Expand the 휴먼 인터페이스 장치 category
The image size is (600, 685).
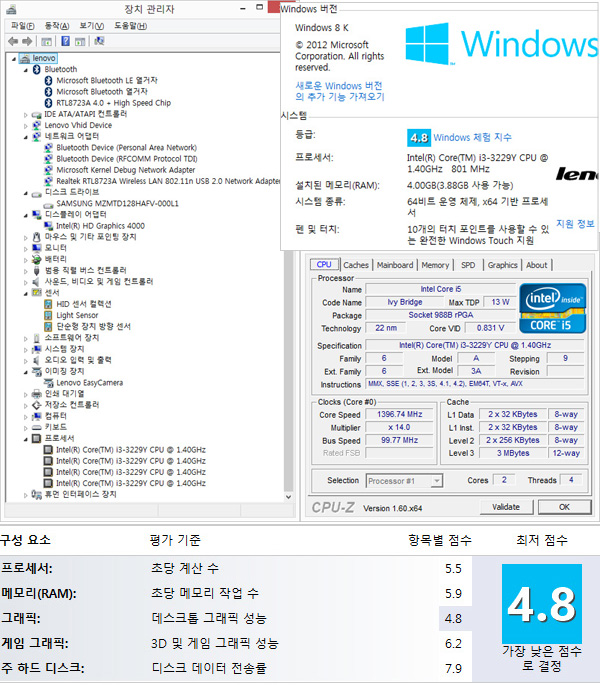[25, 495]
